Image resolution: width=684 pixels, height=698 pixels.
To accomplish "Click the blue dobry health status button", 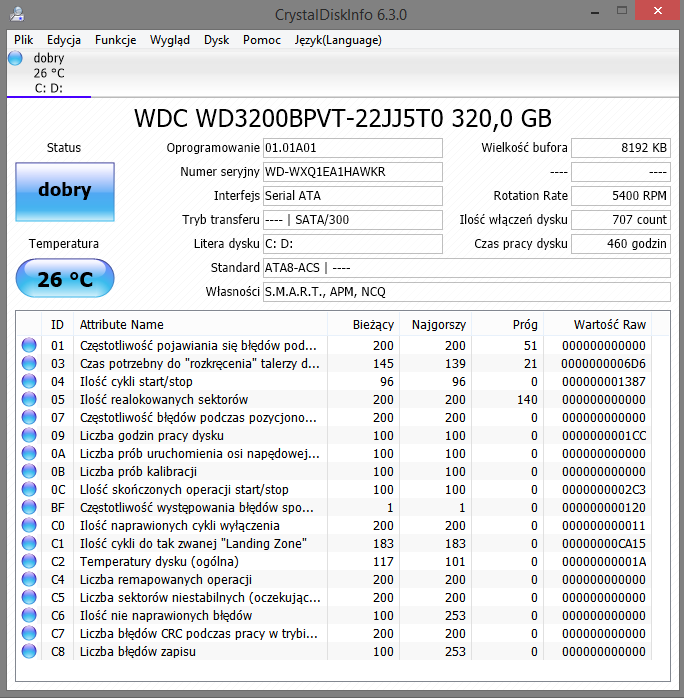I will pyautogui.click(x=65, y=191).
